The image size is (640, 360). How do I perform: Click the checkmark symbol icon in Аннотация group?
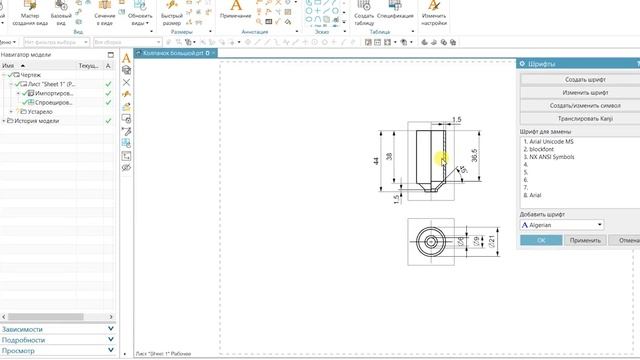pos(278,22)
